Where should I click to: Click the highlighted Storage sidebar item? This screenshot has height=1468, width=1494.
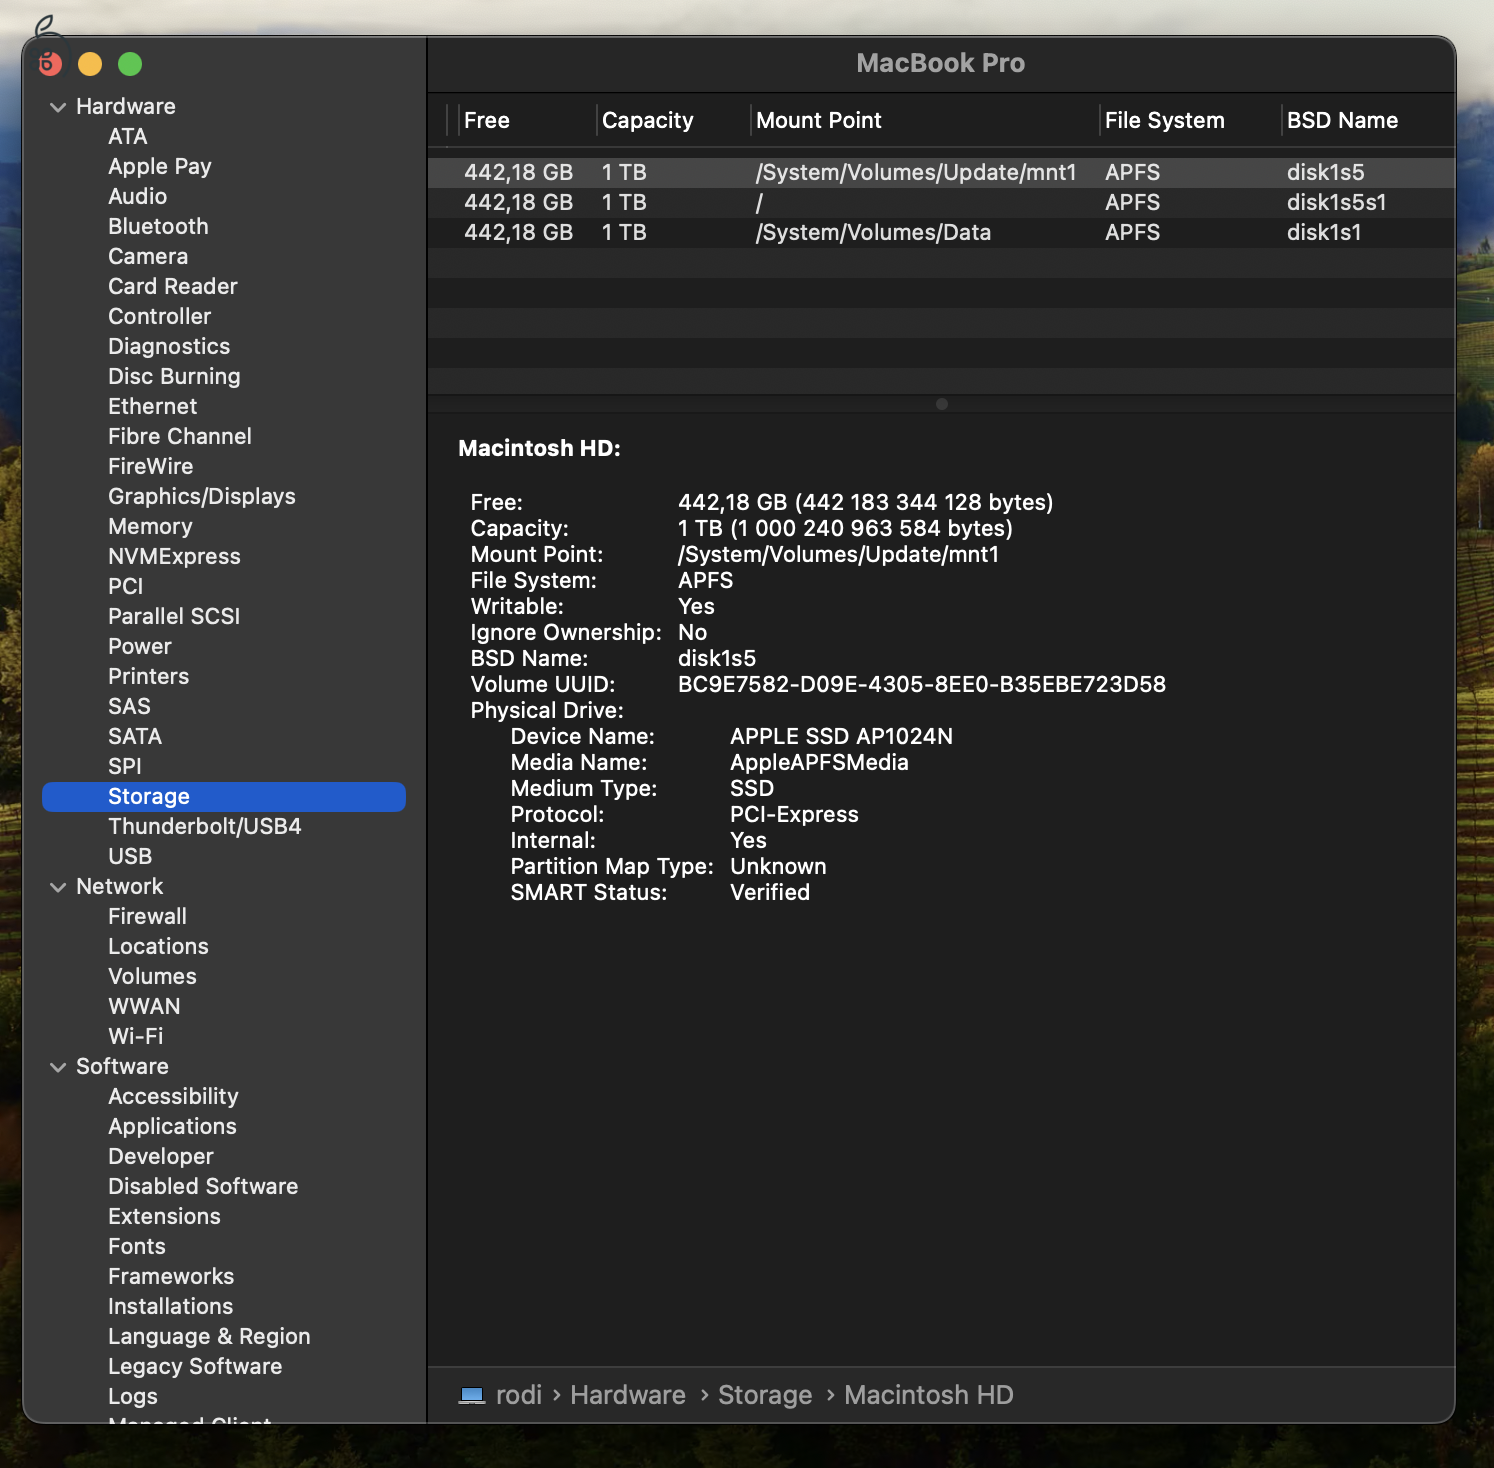click(224, 796)
